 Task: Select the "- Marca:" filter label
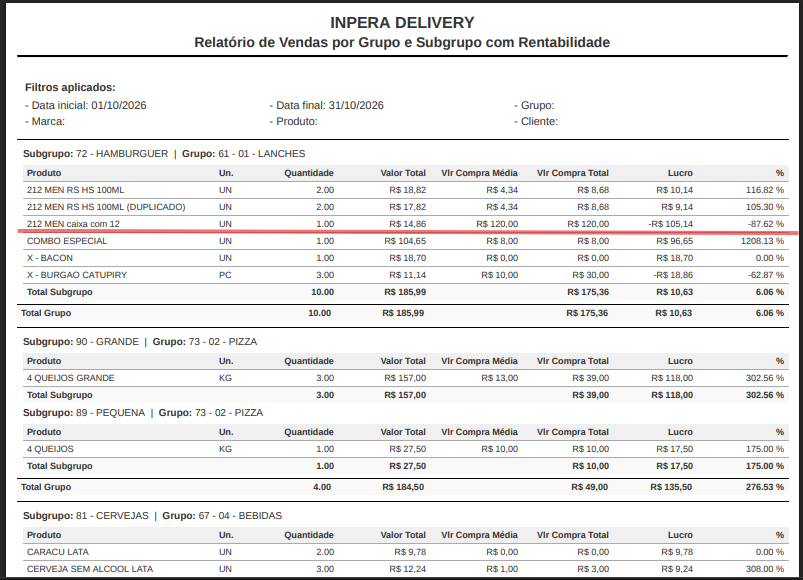tap(45, 122)
